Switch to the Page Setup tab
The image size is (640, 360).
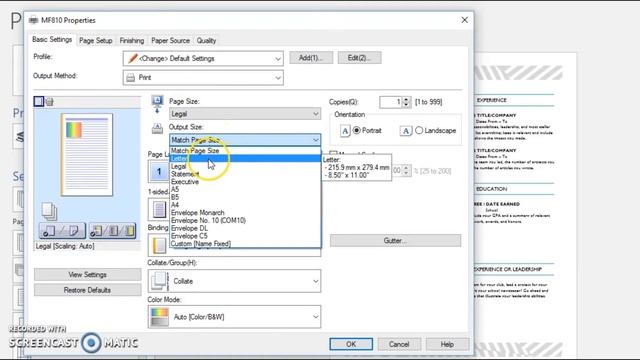pyautogui.click(x=96, y=40)
